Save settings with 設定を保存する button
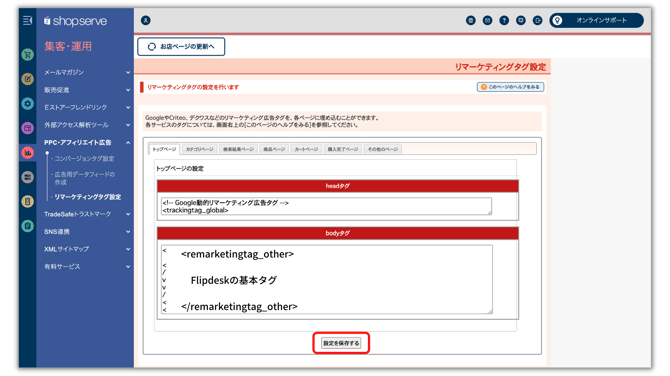 341,343
